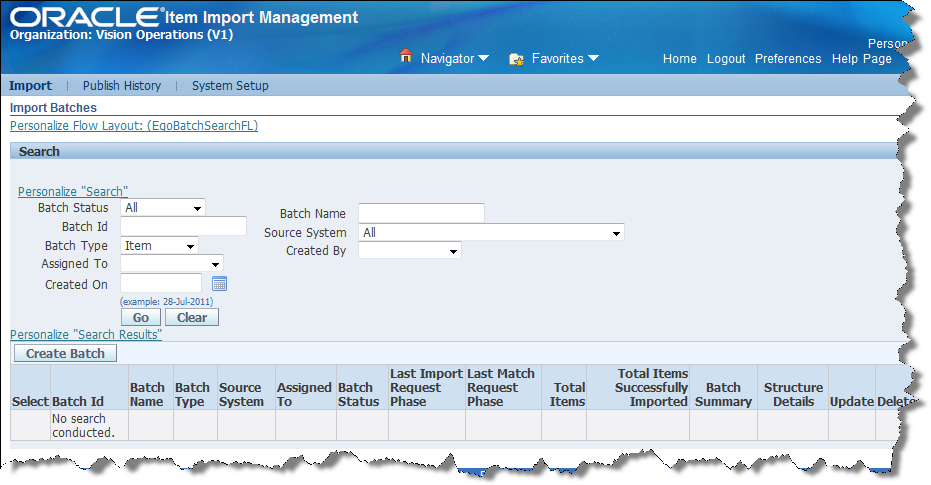Open the Help Page link
Image resolution: width=931 pixels, height=485 pixels.
(862, 59)
